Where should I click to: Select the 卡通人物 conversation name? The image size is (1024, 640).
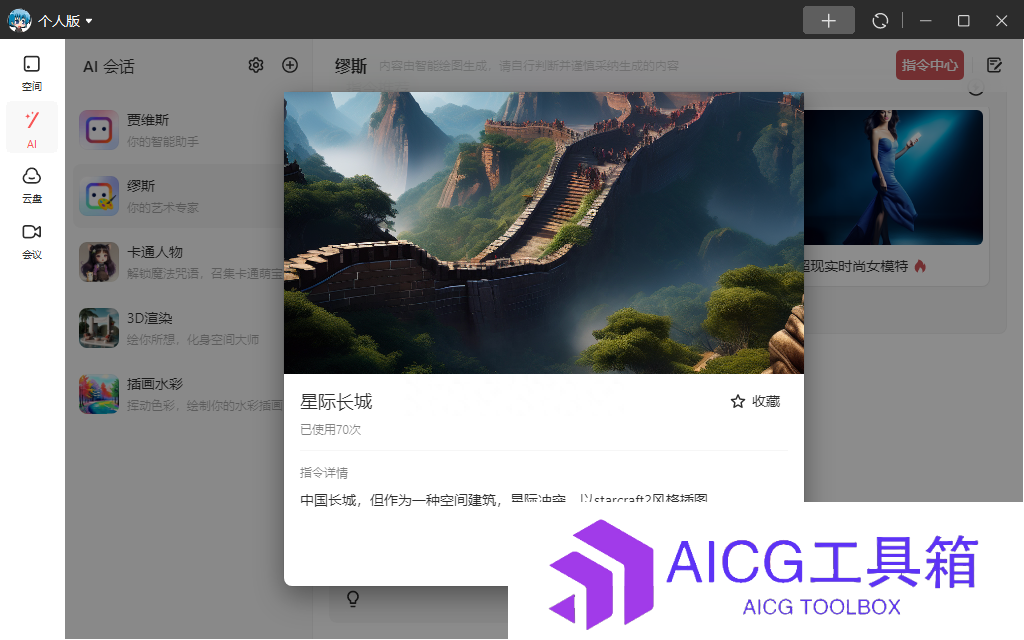[x=155, y=252]
